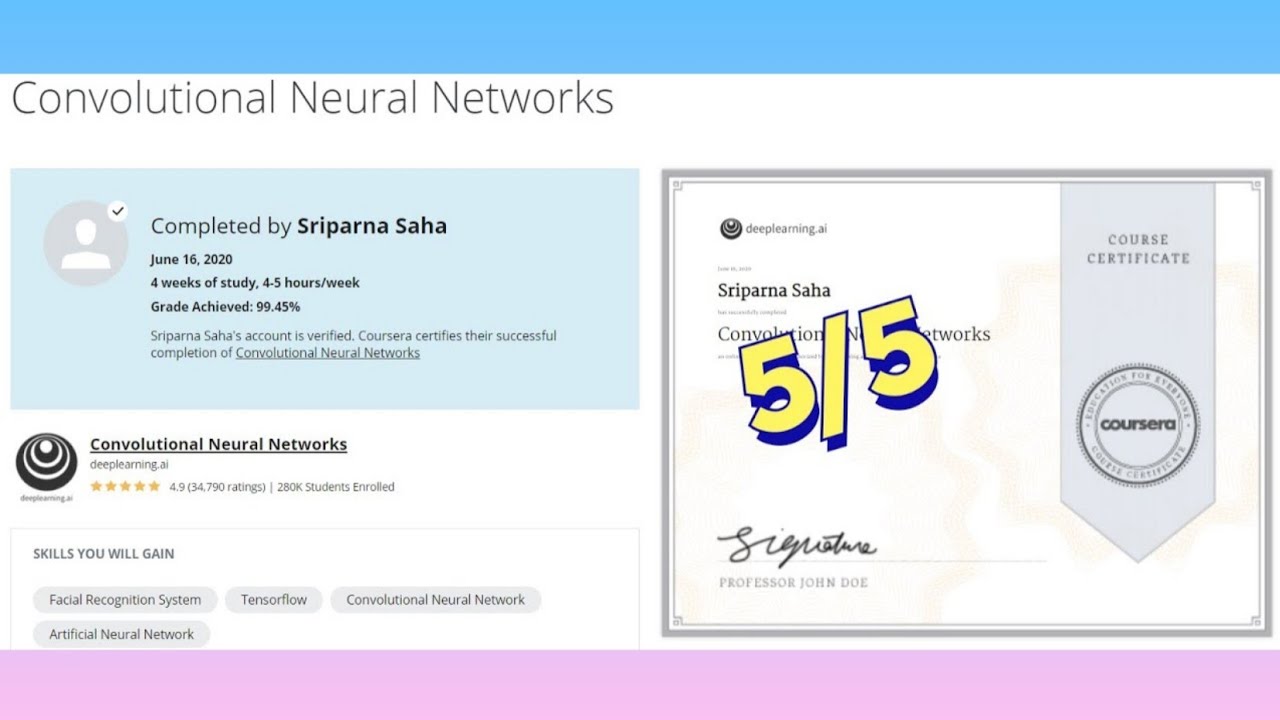Click the SKILLS YOU WILL GAIN heading
Viewport: 1280px width, 720px height.
click(104, 554)
